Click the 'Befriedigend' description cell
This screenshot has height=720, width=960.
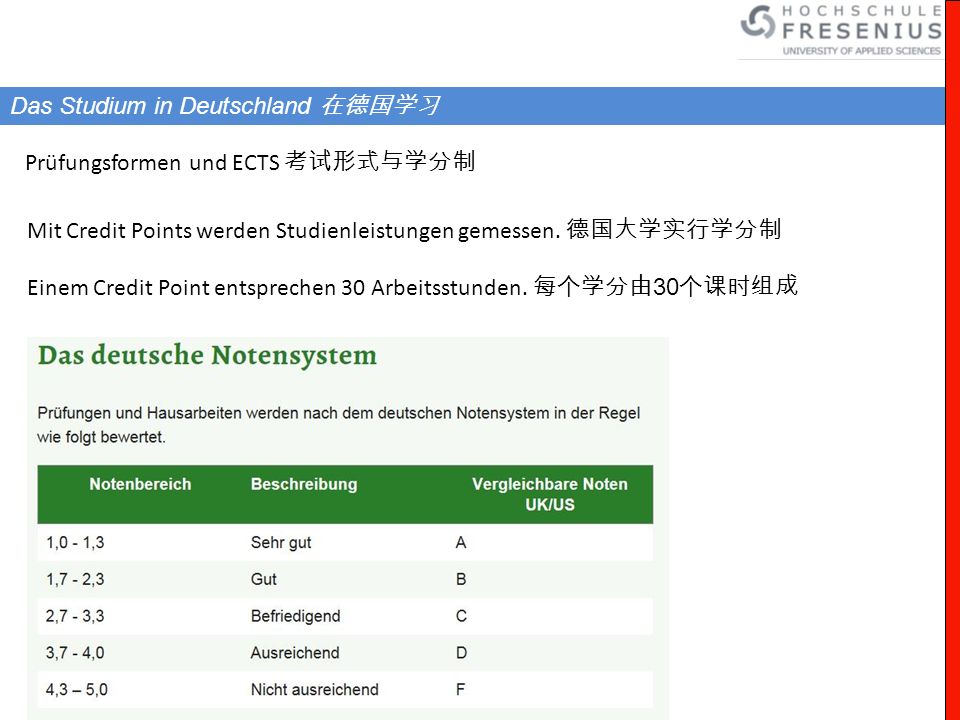click(296, 616)
